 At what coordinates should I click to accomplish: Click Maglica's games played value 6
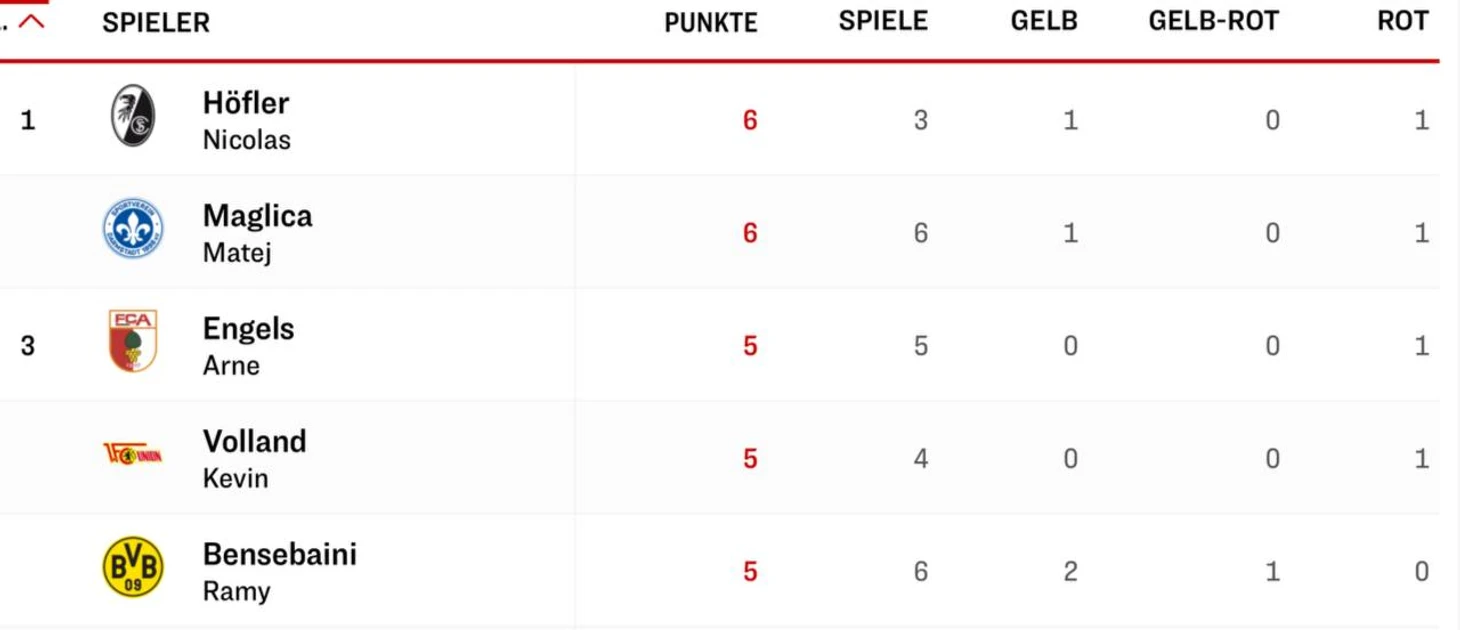click(920, 234)
